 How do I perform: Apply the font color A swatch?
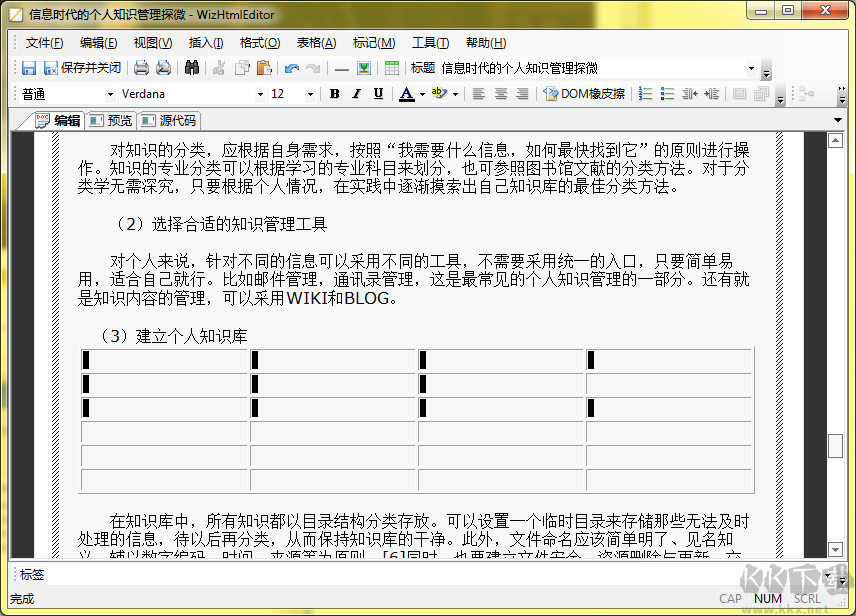tap(406, 94)
